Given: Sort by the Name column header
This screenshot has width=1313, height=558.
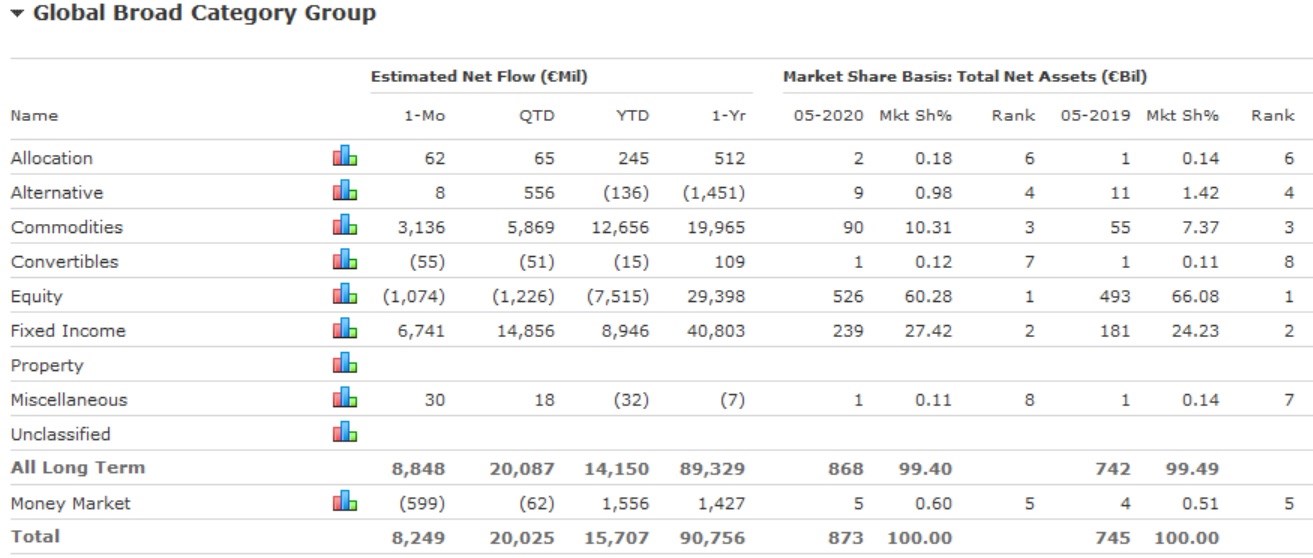Looking at the screenshot, I should (34, 116).
